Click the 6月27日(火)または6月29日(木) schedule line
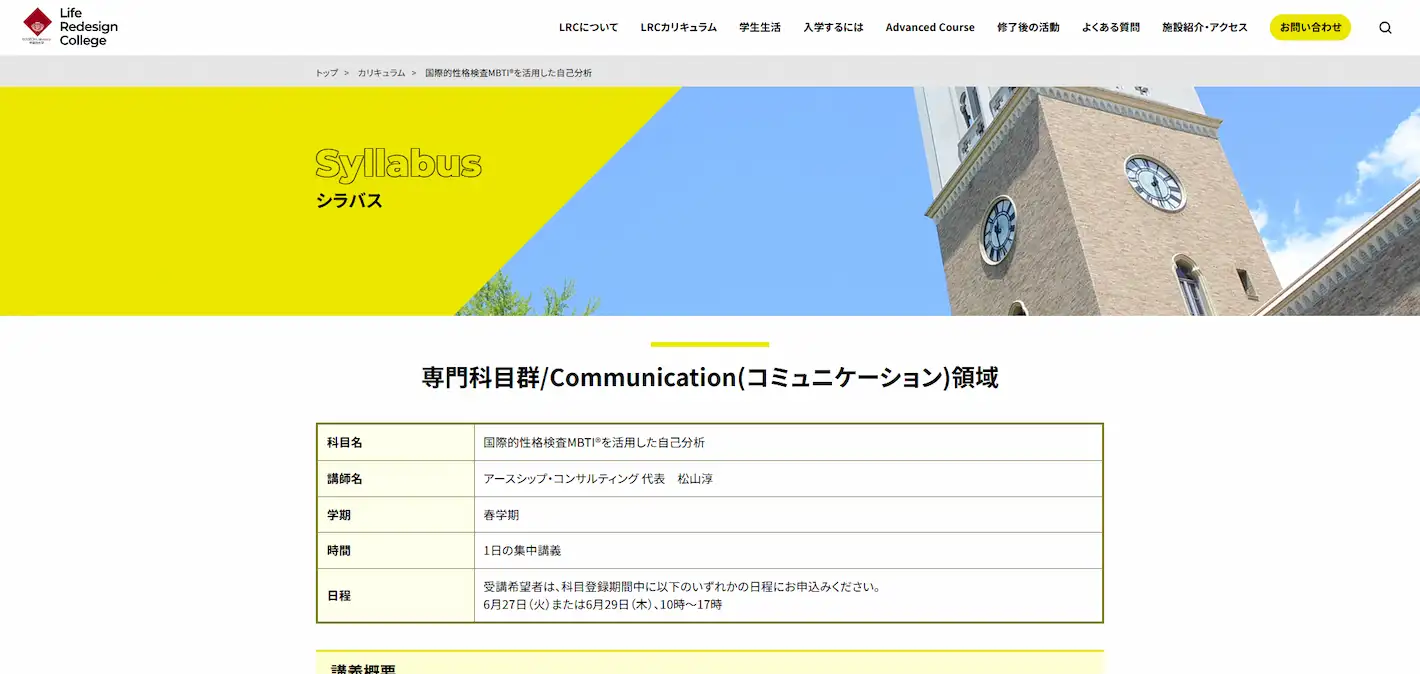 pos(602,605)
